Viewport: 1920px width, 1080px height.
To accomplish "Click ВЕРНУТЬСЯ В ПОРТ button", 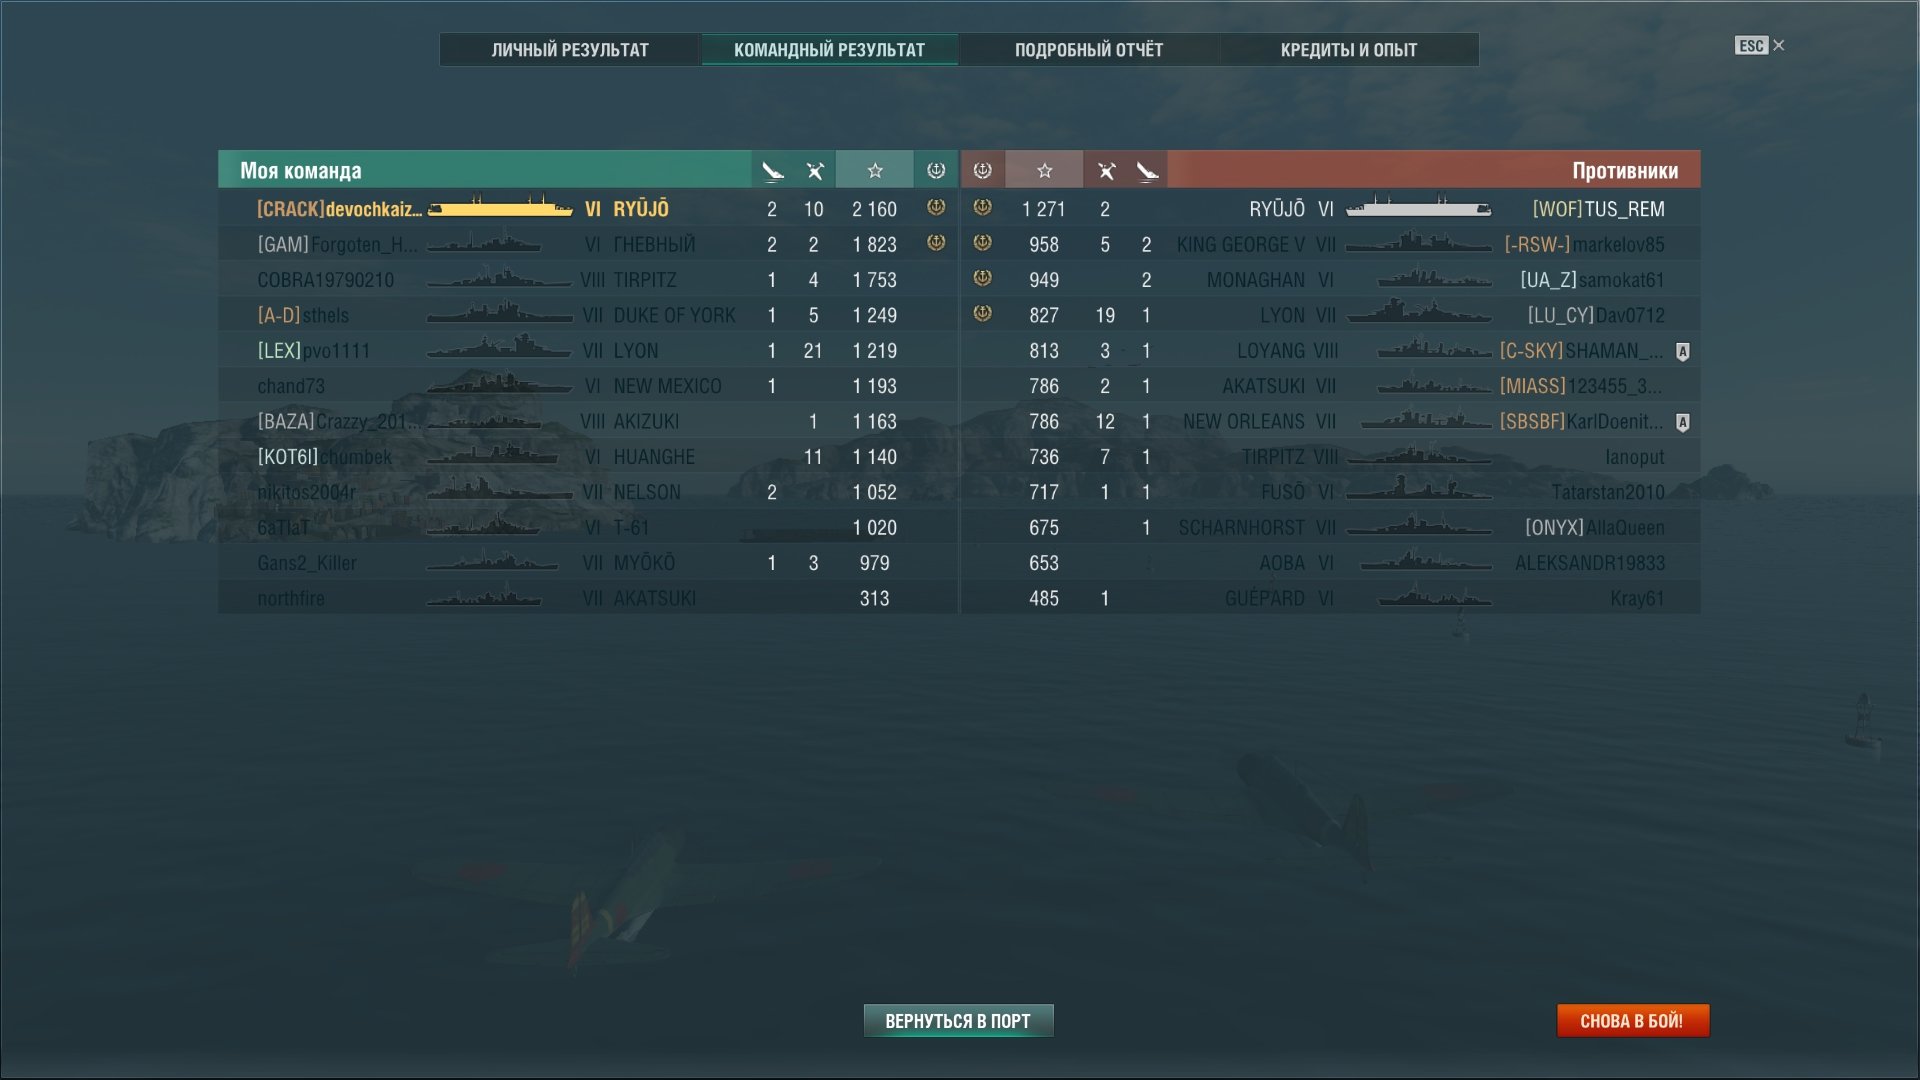I will point(958,1021).
